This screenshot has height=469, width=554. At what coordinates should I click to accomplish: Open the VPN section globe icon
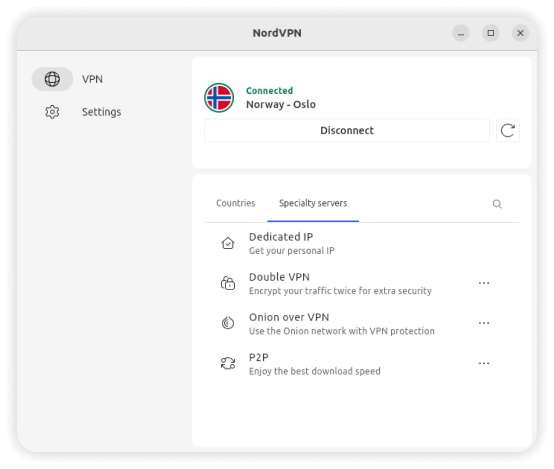(x=52, y=79)
